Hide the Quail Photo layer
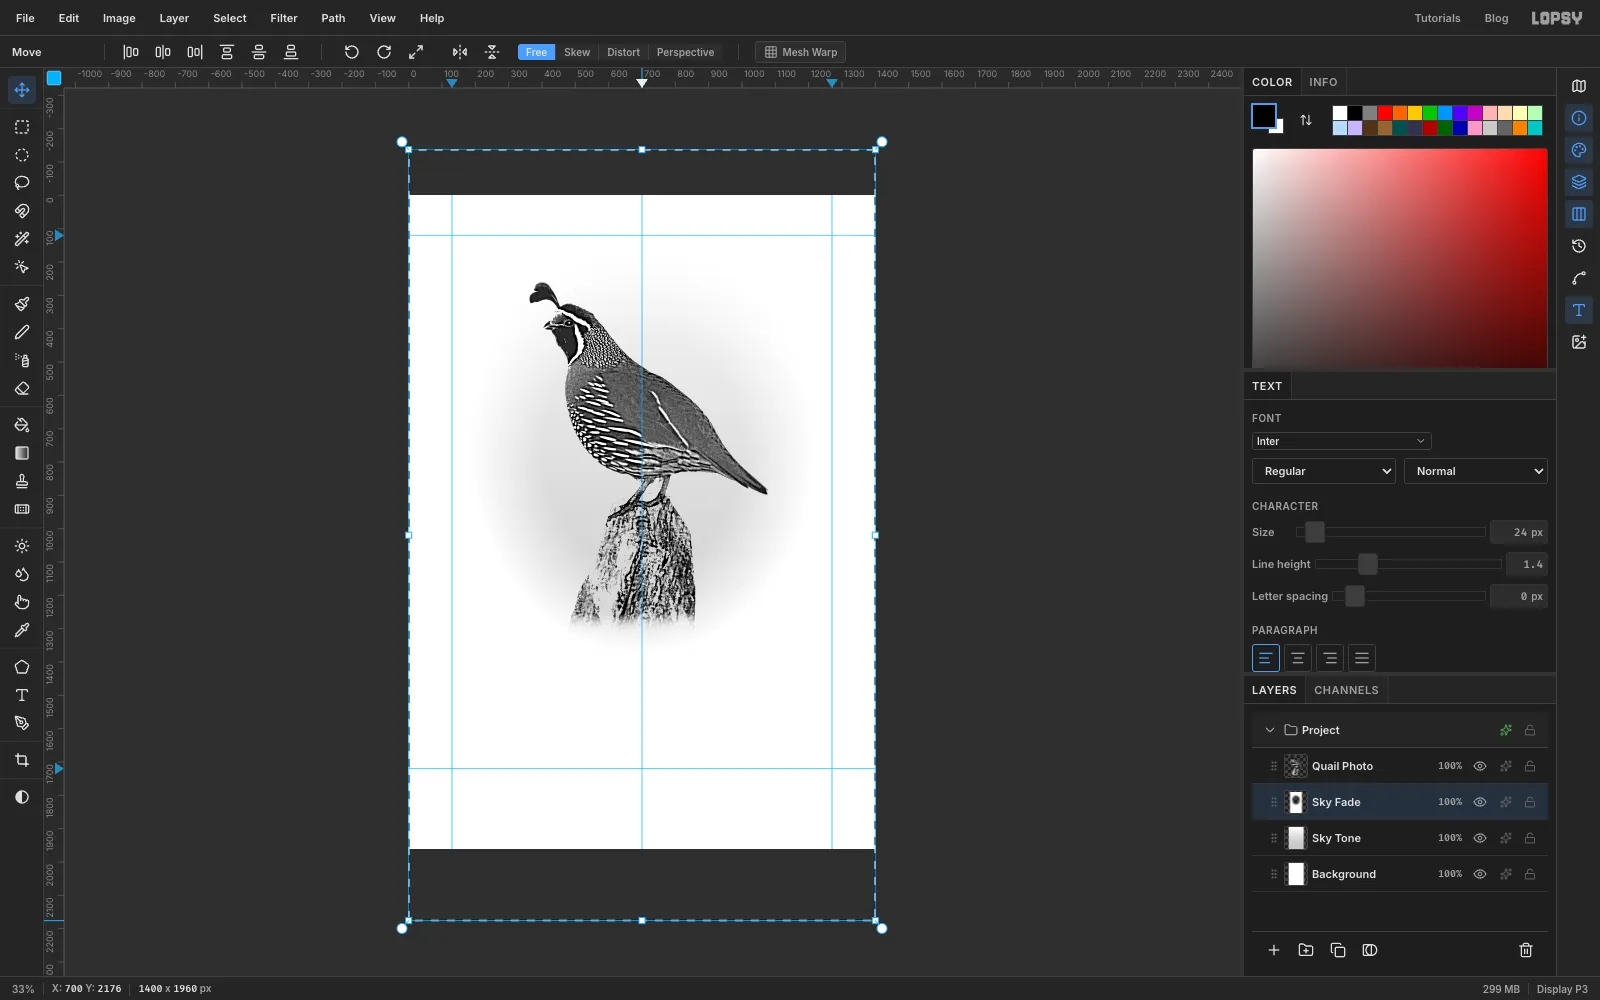The width and height of the screenshot is (1600, 1000). pos(1480,766)
